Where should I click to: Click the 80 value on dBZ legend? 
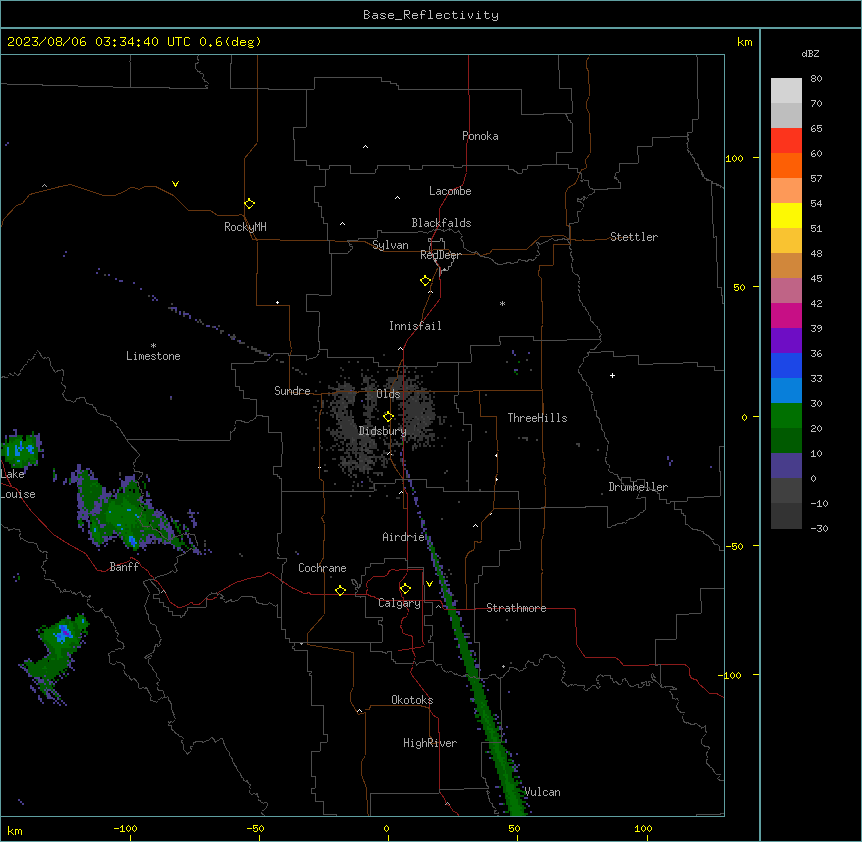[x=816, y=79]
